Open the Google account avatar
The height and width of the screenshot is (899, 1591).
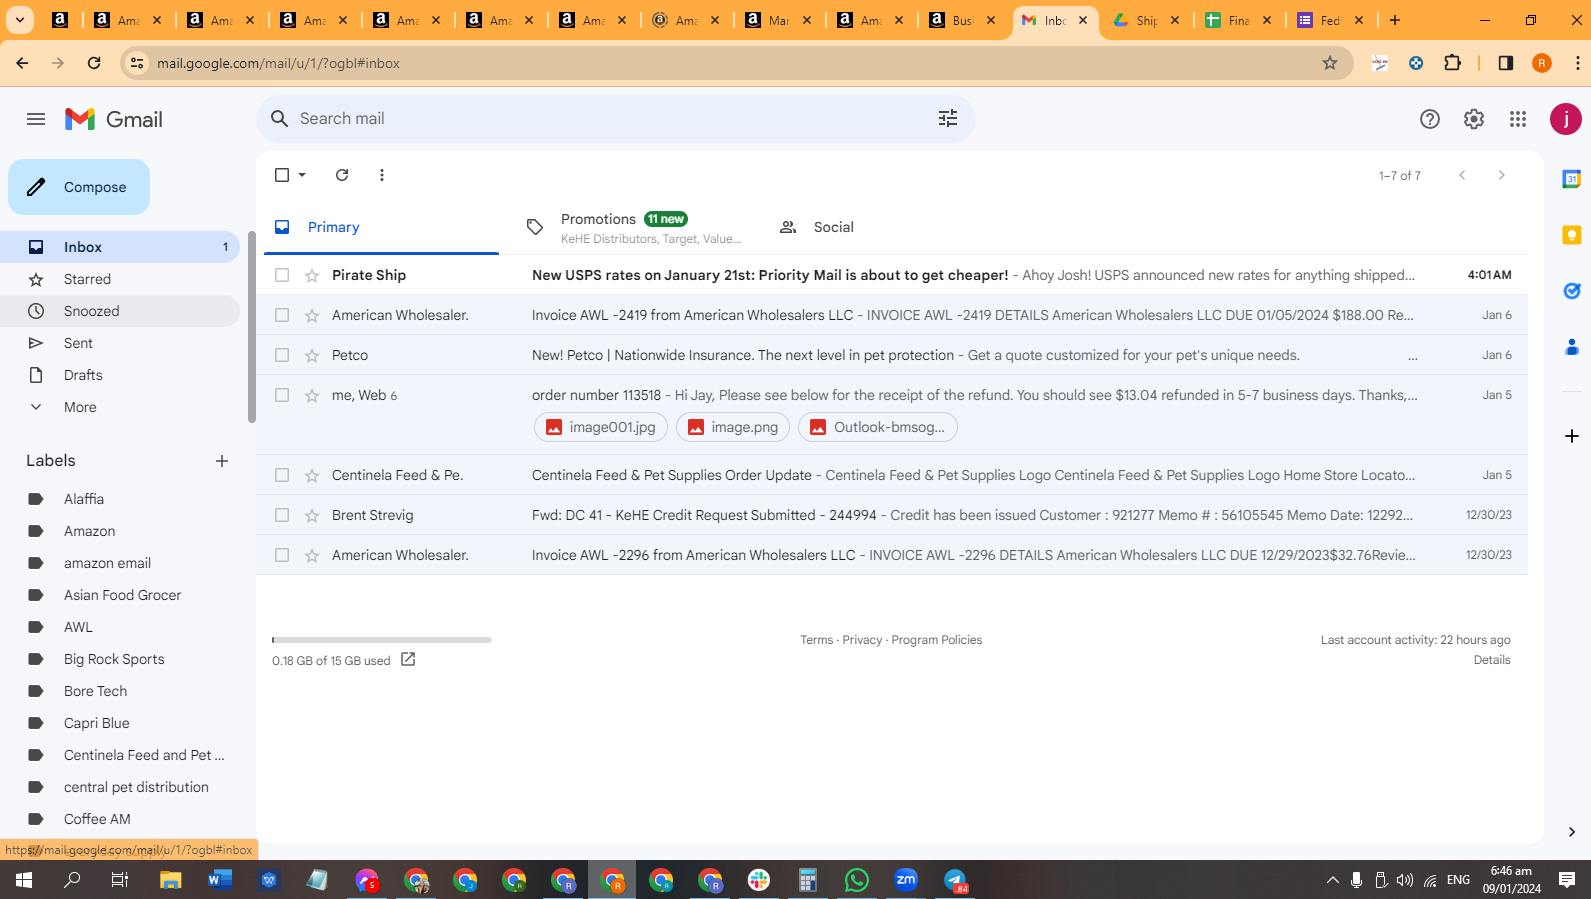[1565, 119]
